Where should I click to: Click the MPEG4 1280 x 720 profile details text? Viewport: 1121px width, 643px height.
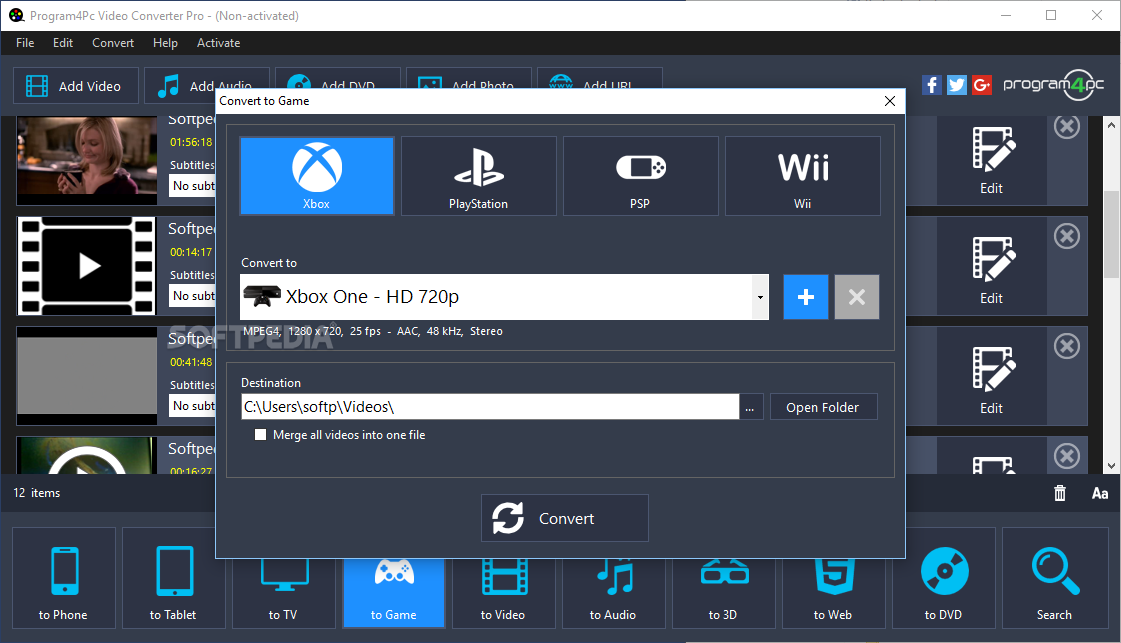coord(372,331)
